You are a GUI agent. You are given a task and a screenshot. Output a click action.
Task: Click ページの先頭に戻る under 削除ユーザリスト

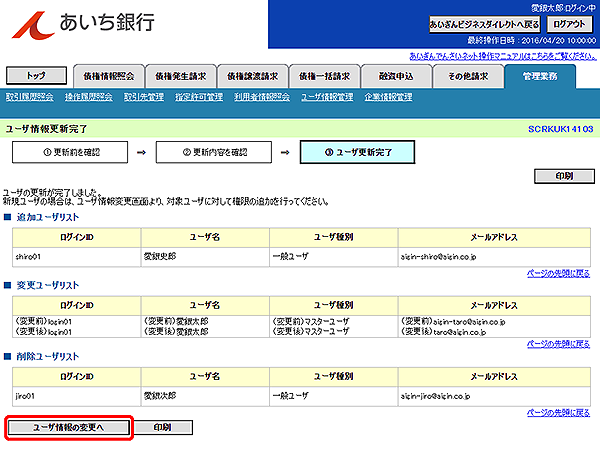click(x=558, y=413)
